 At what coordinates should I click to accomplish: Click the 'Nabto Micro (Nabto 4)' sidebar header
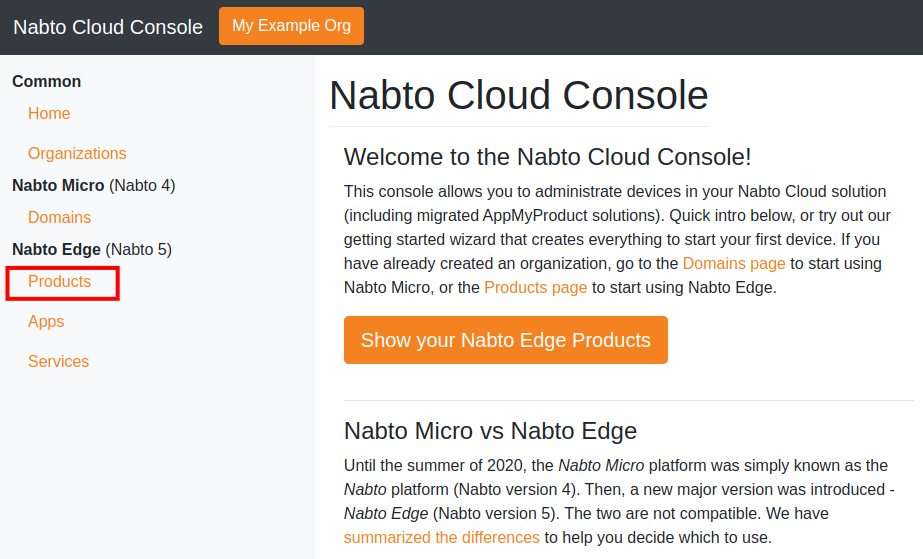tap(93, 186)
